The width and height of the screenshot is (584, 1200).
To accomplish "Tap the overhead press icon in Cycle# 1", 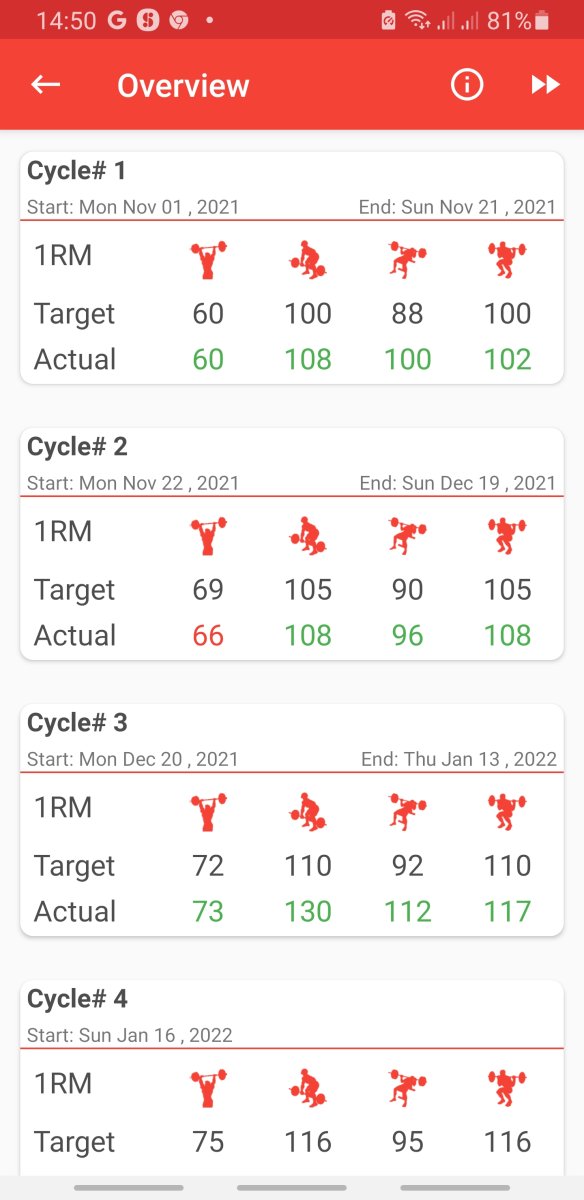I will (x=207, y=257).
